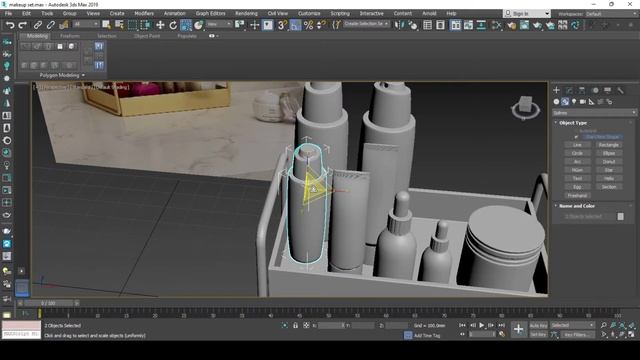
Task: Click the Helix spline button
Action: tap(609, 178)
